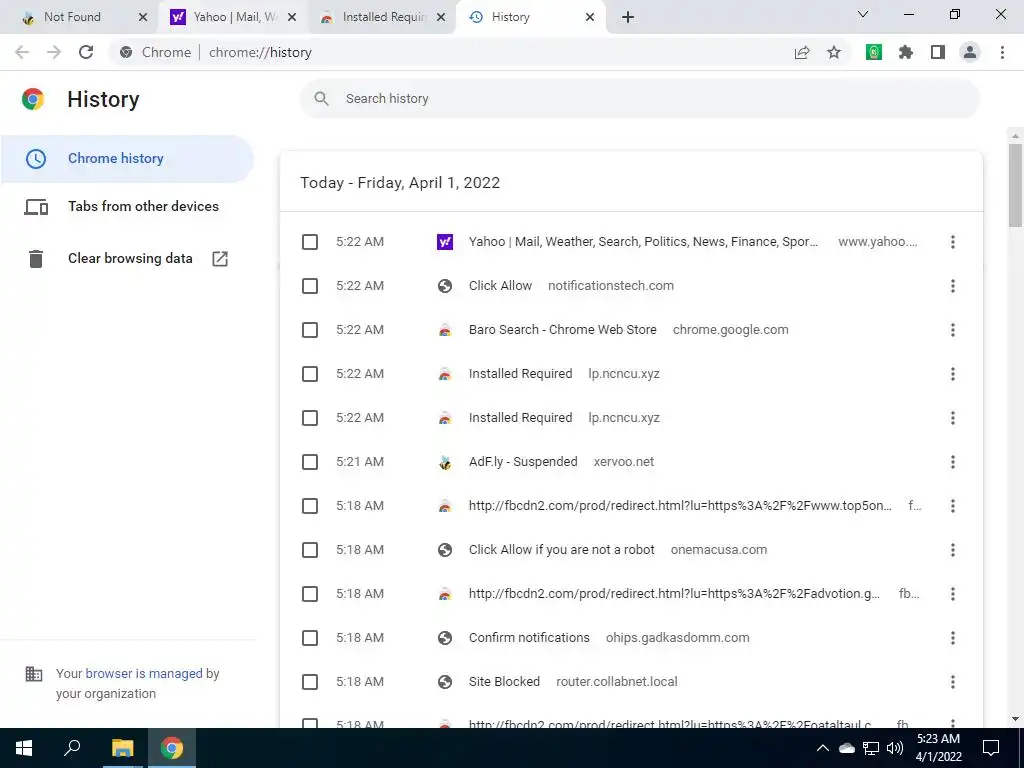The width and height of the screenshot is (1024, 768).
Task: Click the Chrome history clock icon
Action: (36, 159)
